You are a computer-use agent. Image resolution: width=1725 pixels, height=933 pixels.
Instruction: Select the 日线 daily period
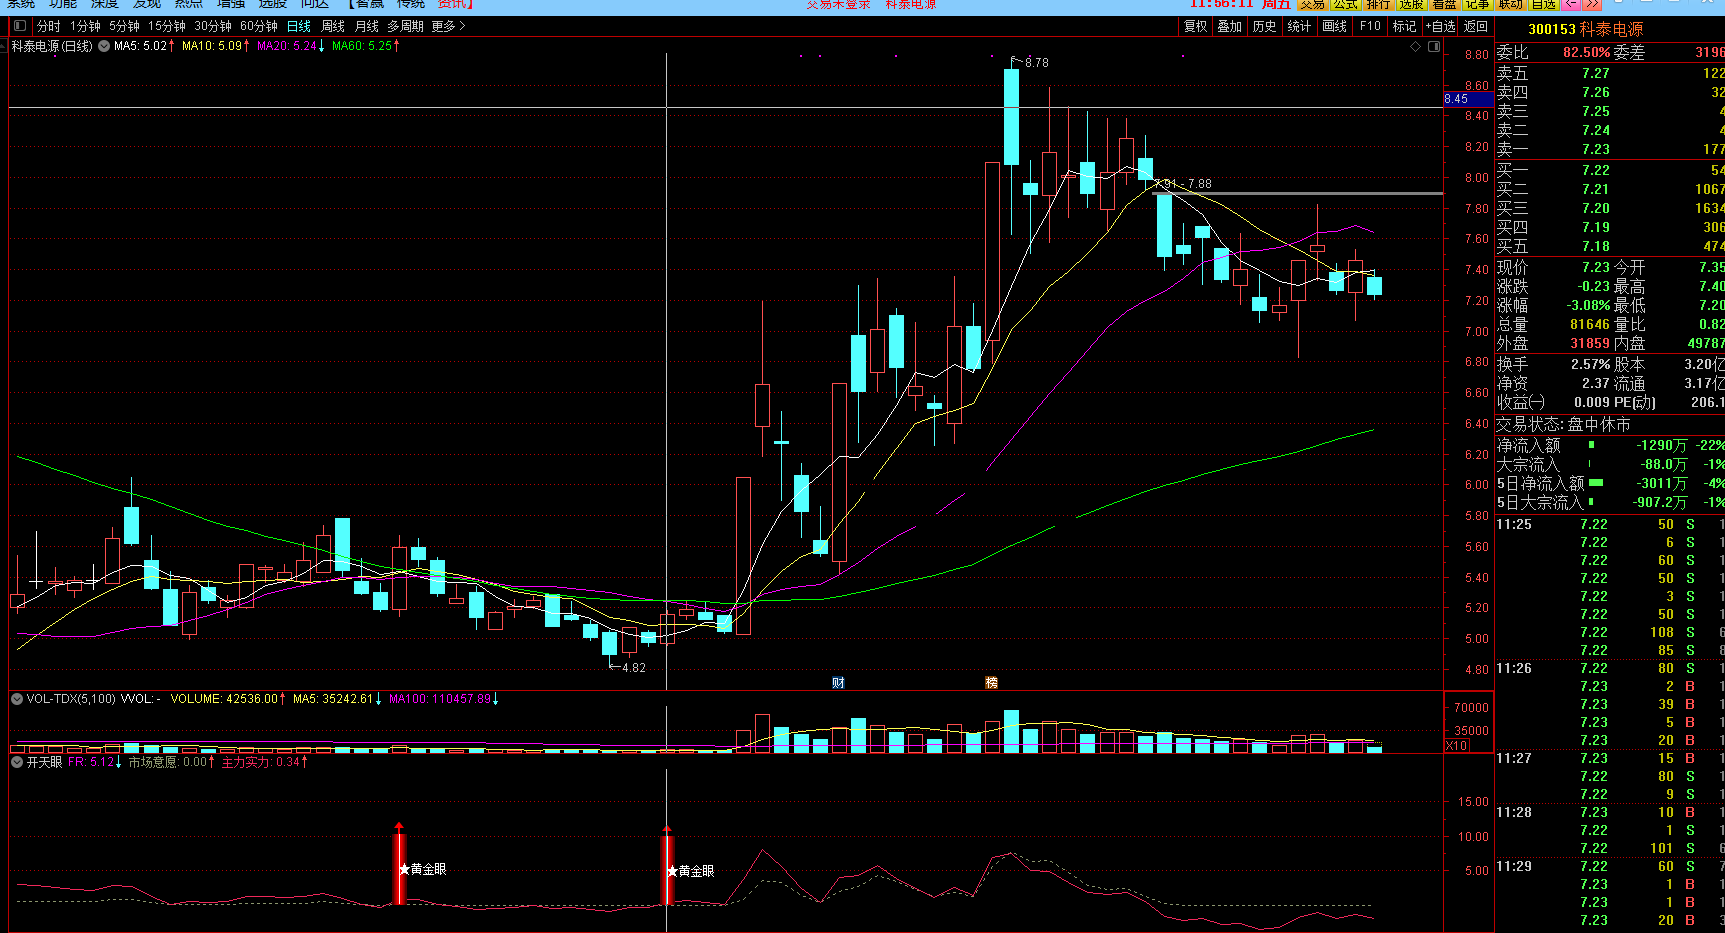298,26
